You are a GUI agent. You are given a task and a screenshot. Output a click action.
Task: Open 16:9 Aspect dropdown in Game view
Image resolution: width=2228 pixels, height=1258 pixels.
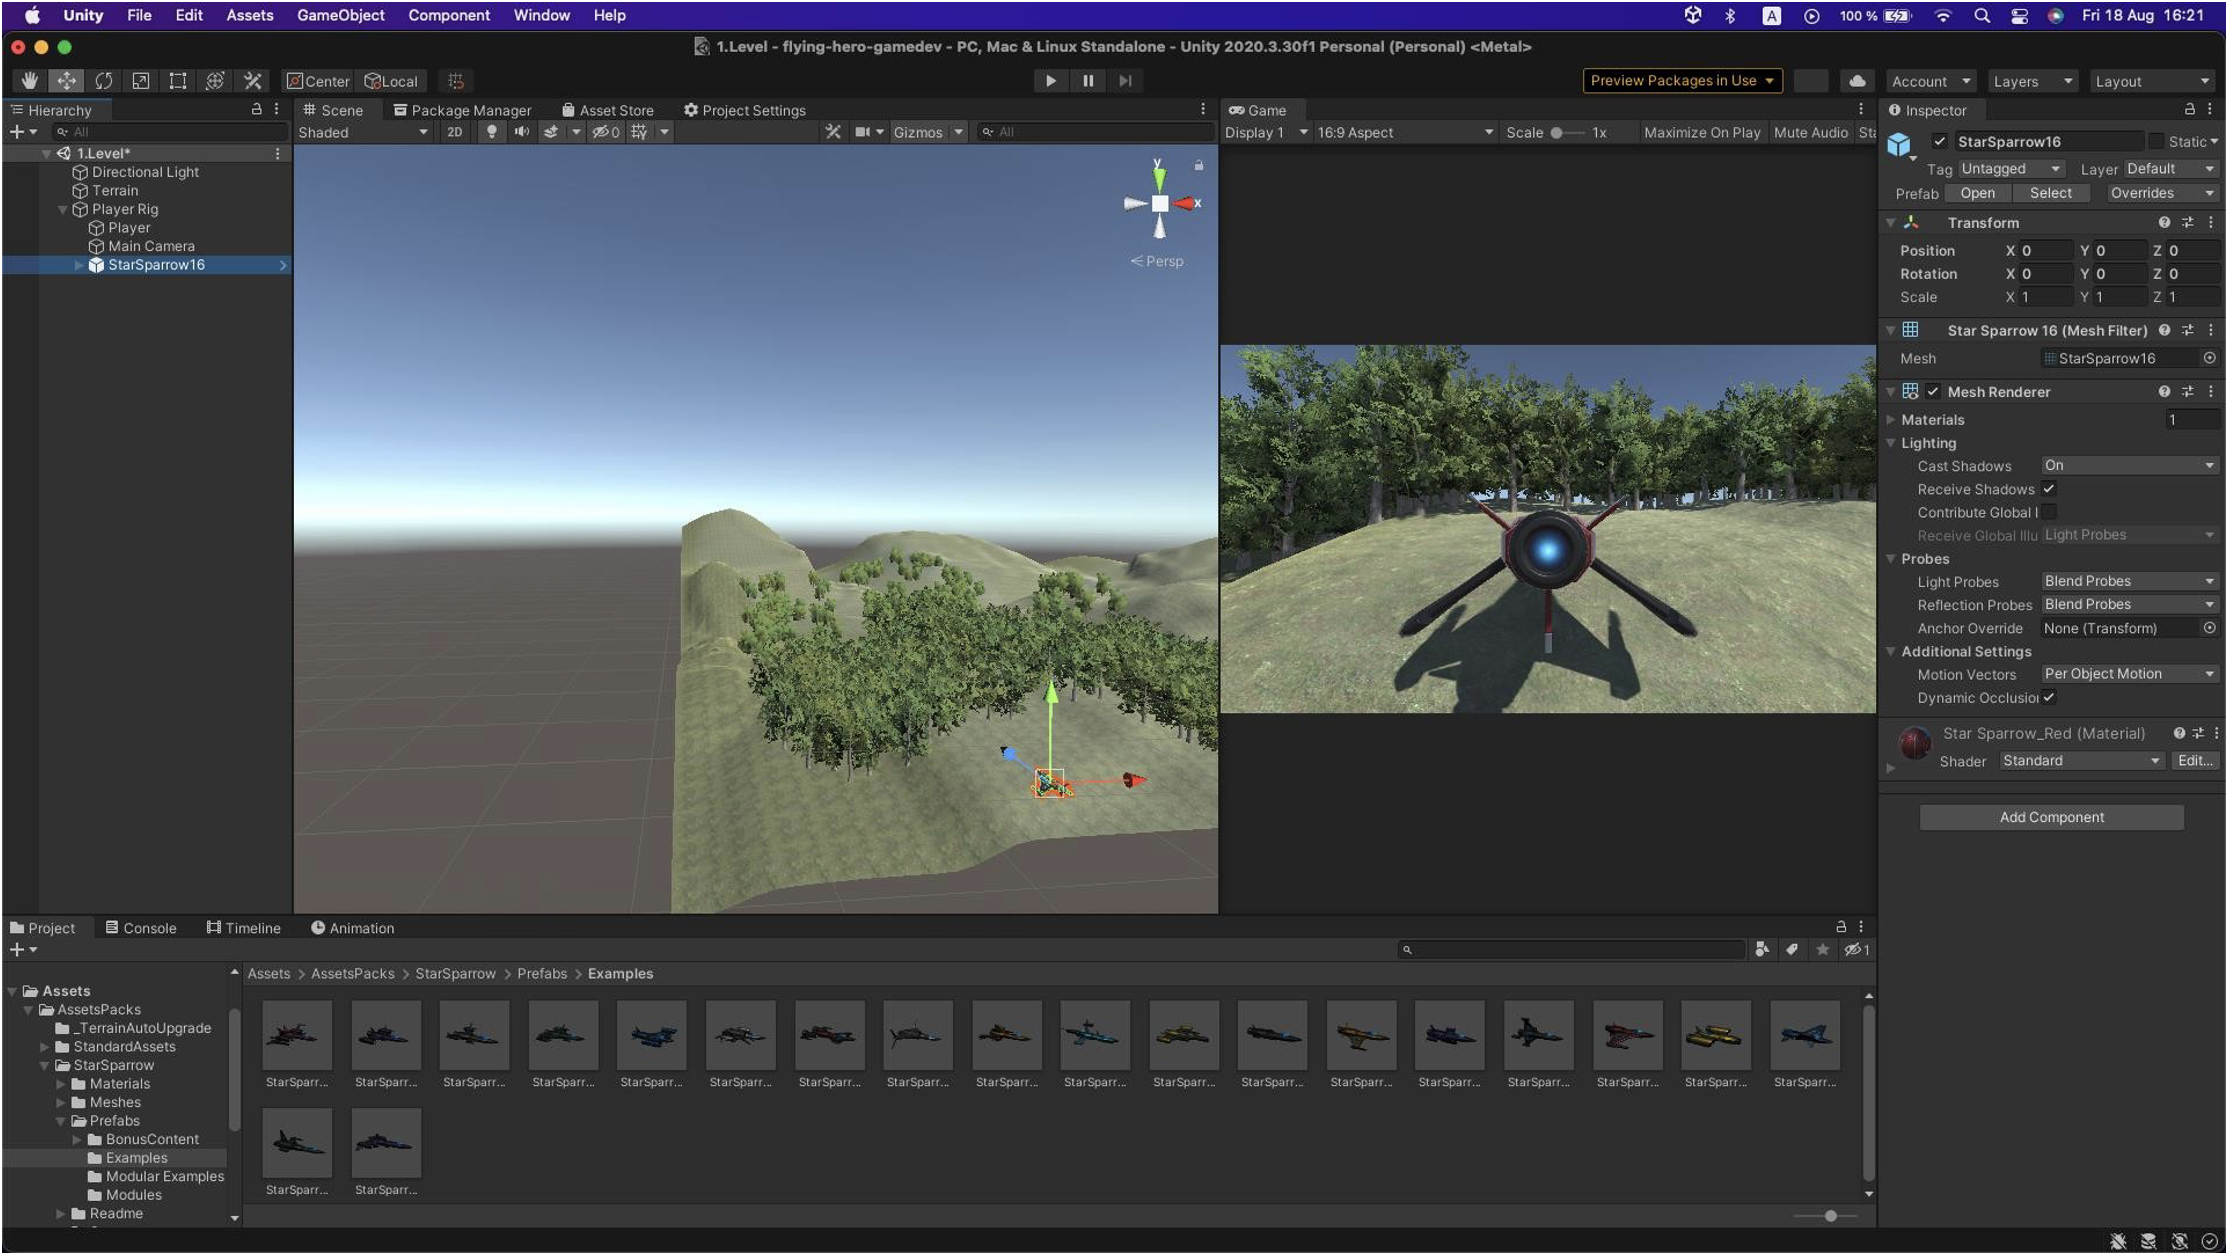(1405, 132)
